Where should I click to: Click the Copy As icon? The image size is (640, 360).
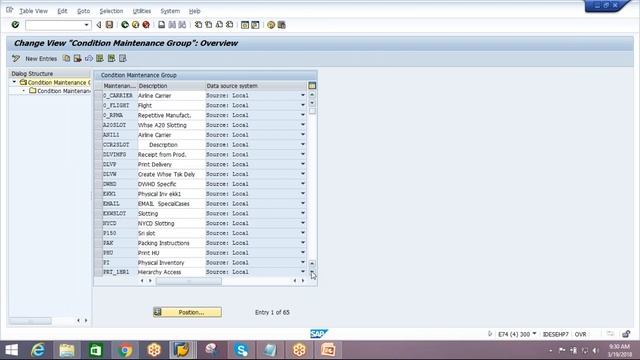tap(66, 58)
